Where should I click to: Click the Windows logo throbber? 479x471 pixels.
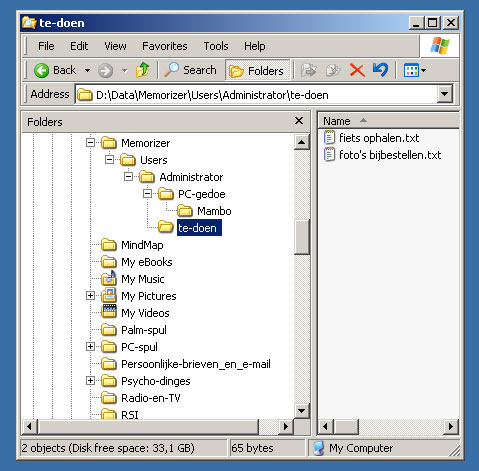[x=440, y=46]
